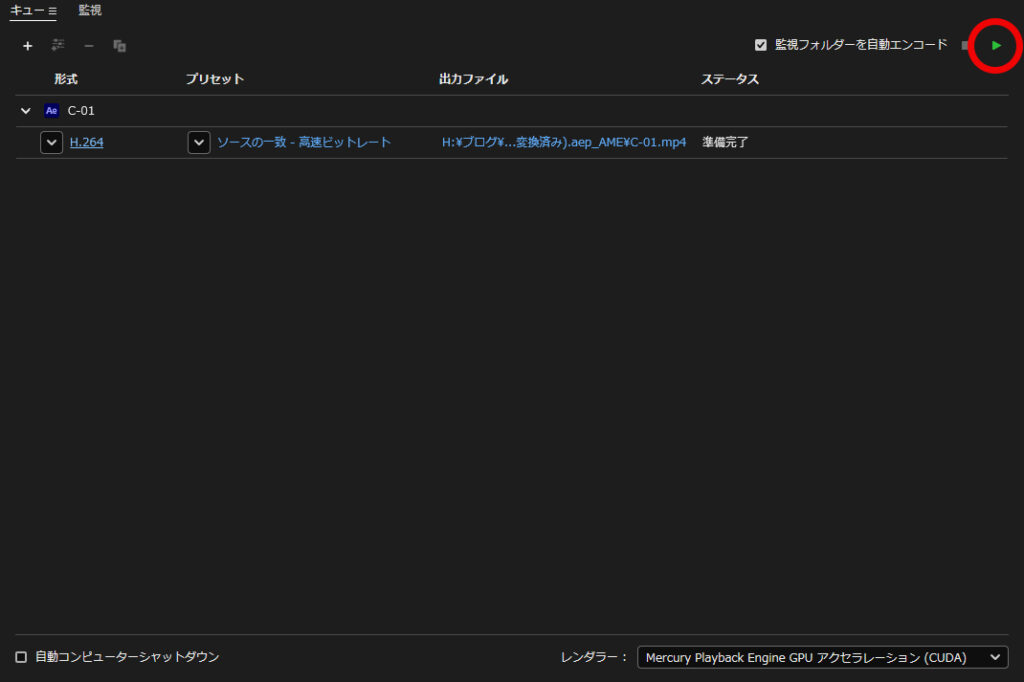
Task: Duplicate the selected queue item
Action: pos(119,46)
